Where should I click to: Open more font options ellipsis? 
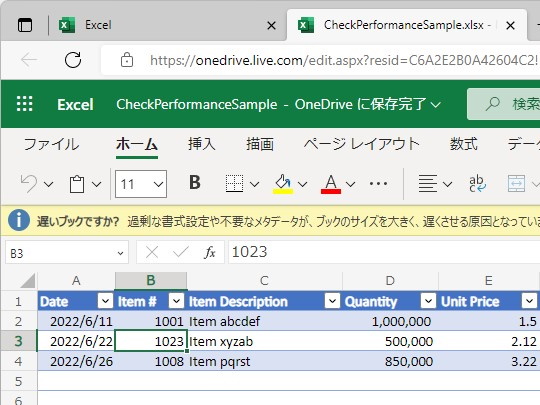[x=378, y=184]
